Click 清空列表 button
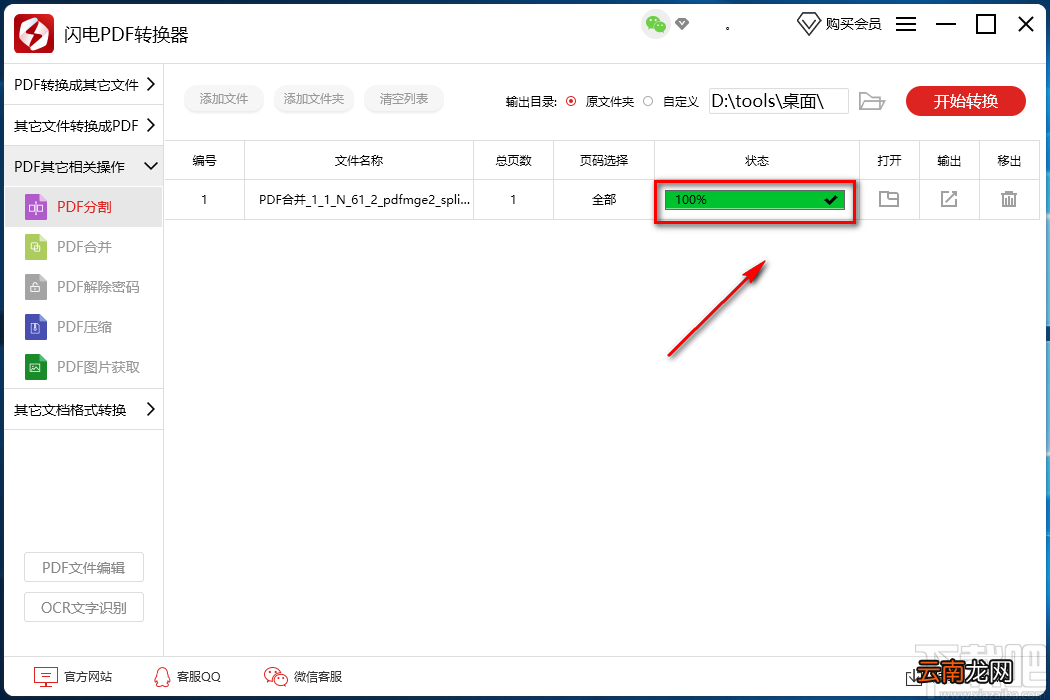The image size is (1050, 700). 404,98
